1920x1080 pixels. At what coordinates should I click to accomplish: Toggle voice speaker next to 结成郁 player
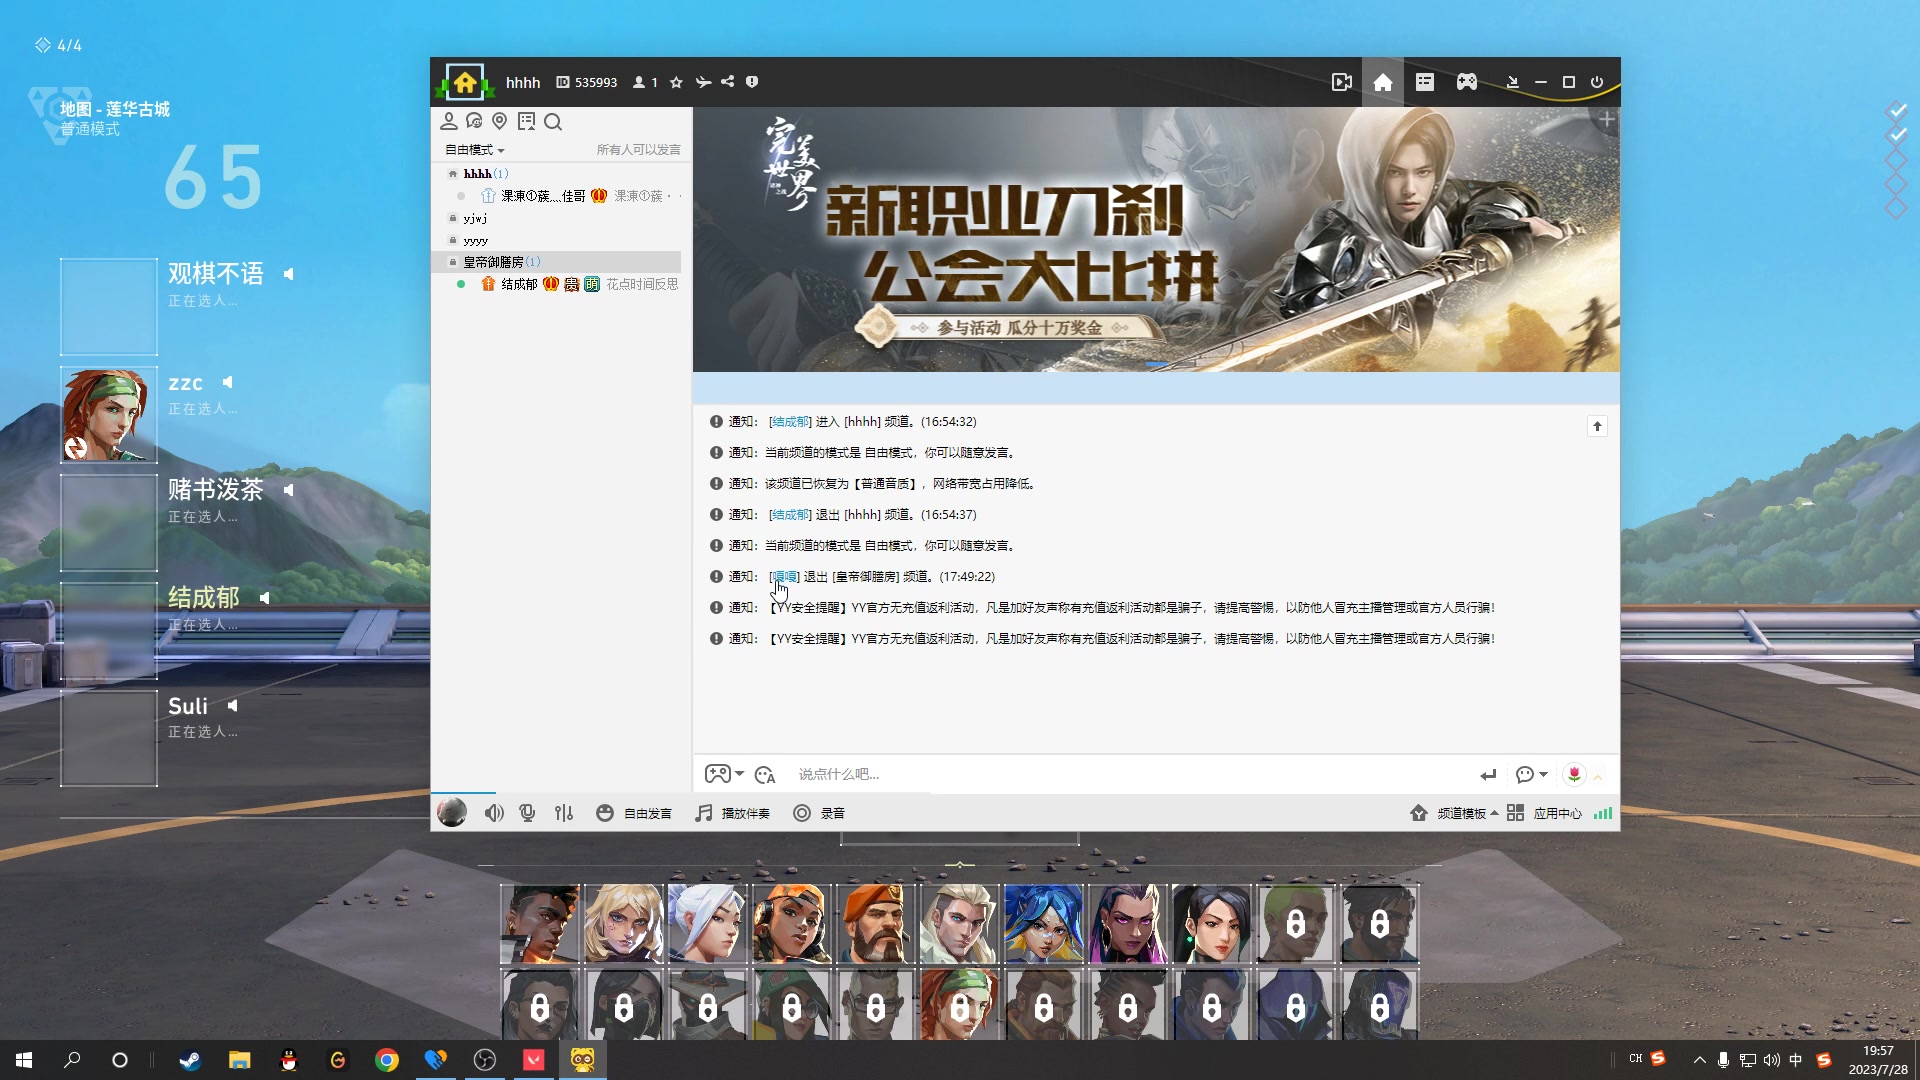point(264,598)
